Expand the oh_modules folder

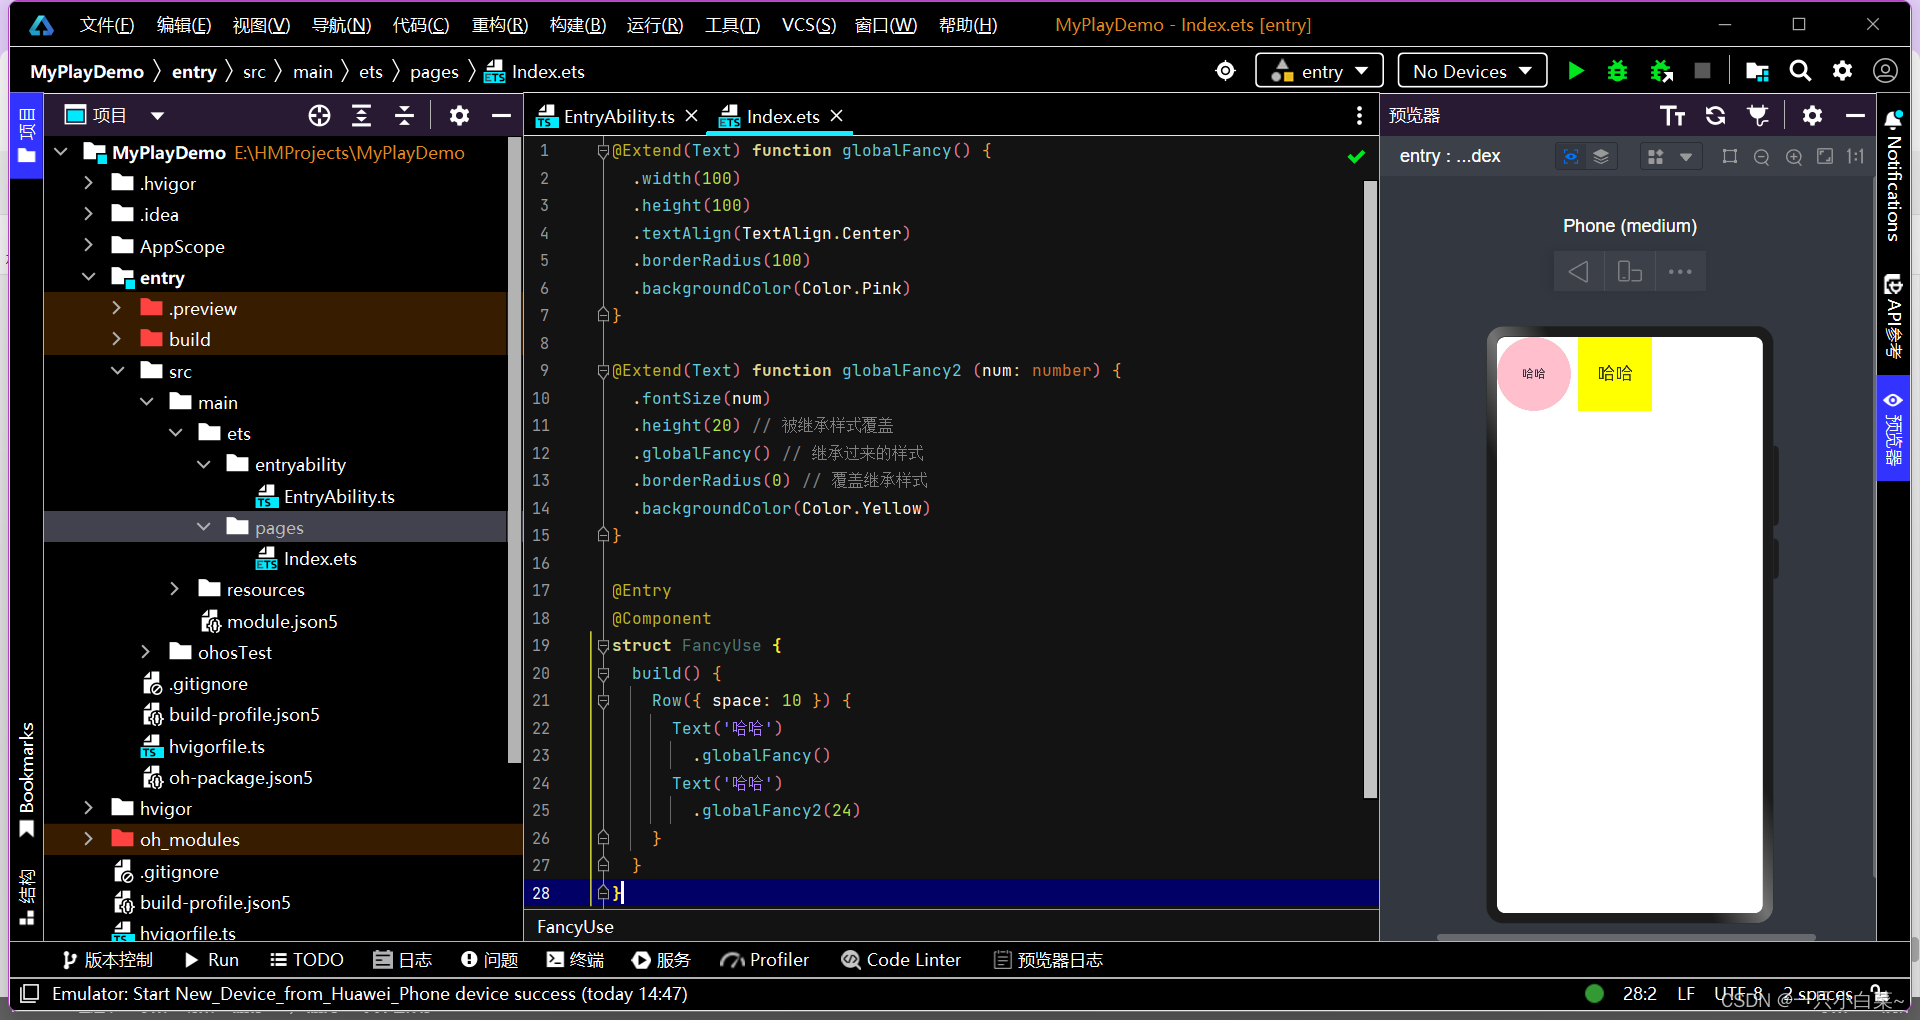tap(88, 839)
